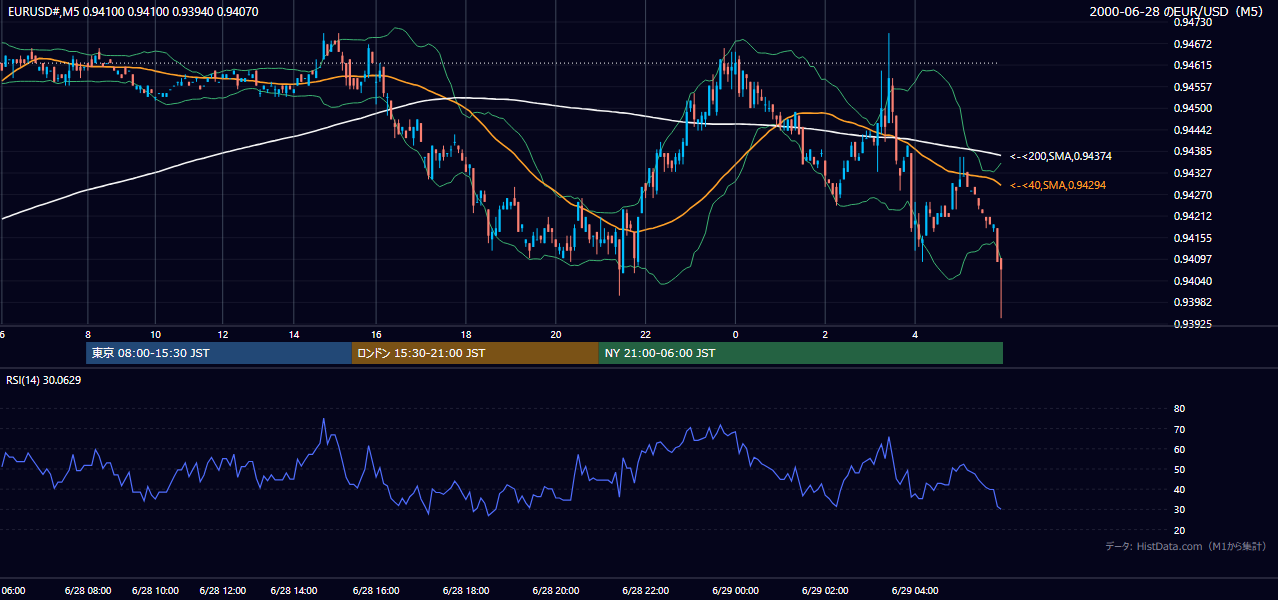This screenshot has width=1278, height=600.
Task: Select the 東京 08:00-15:30 JST session bar
Action: tap(218, 353)
